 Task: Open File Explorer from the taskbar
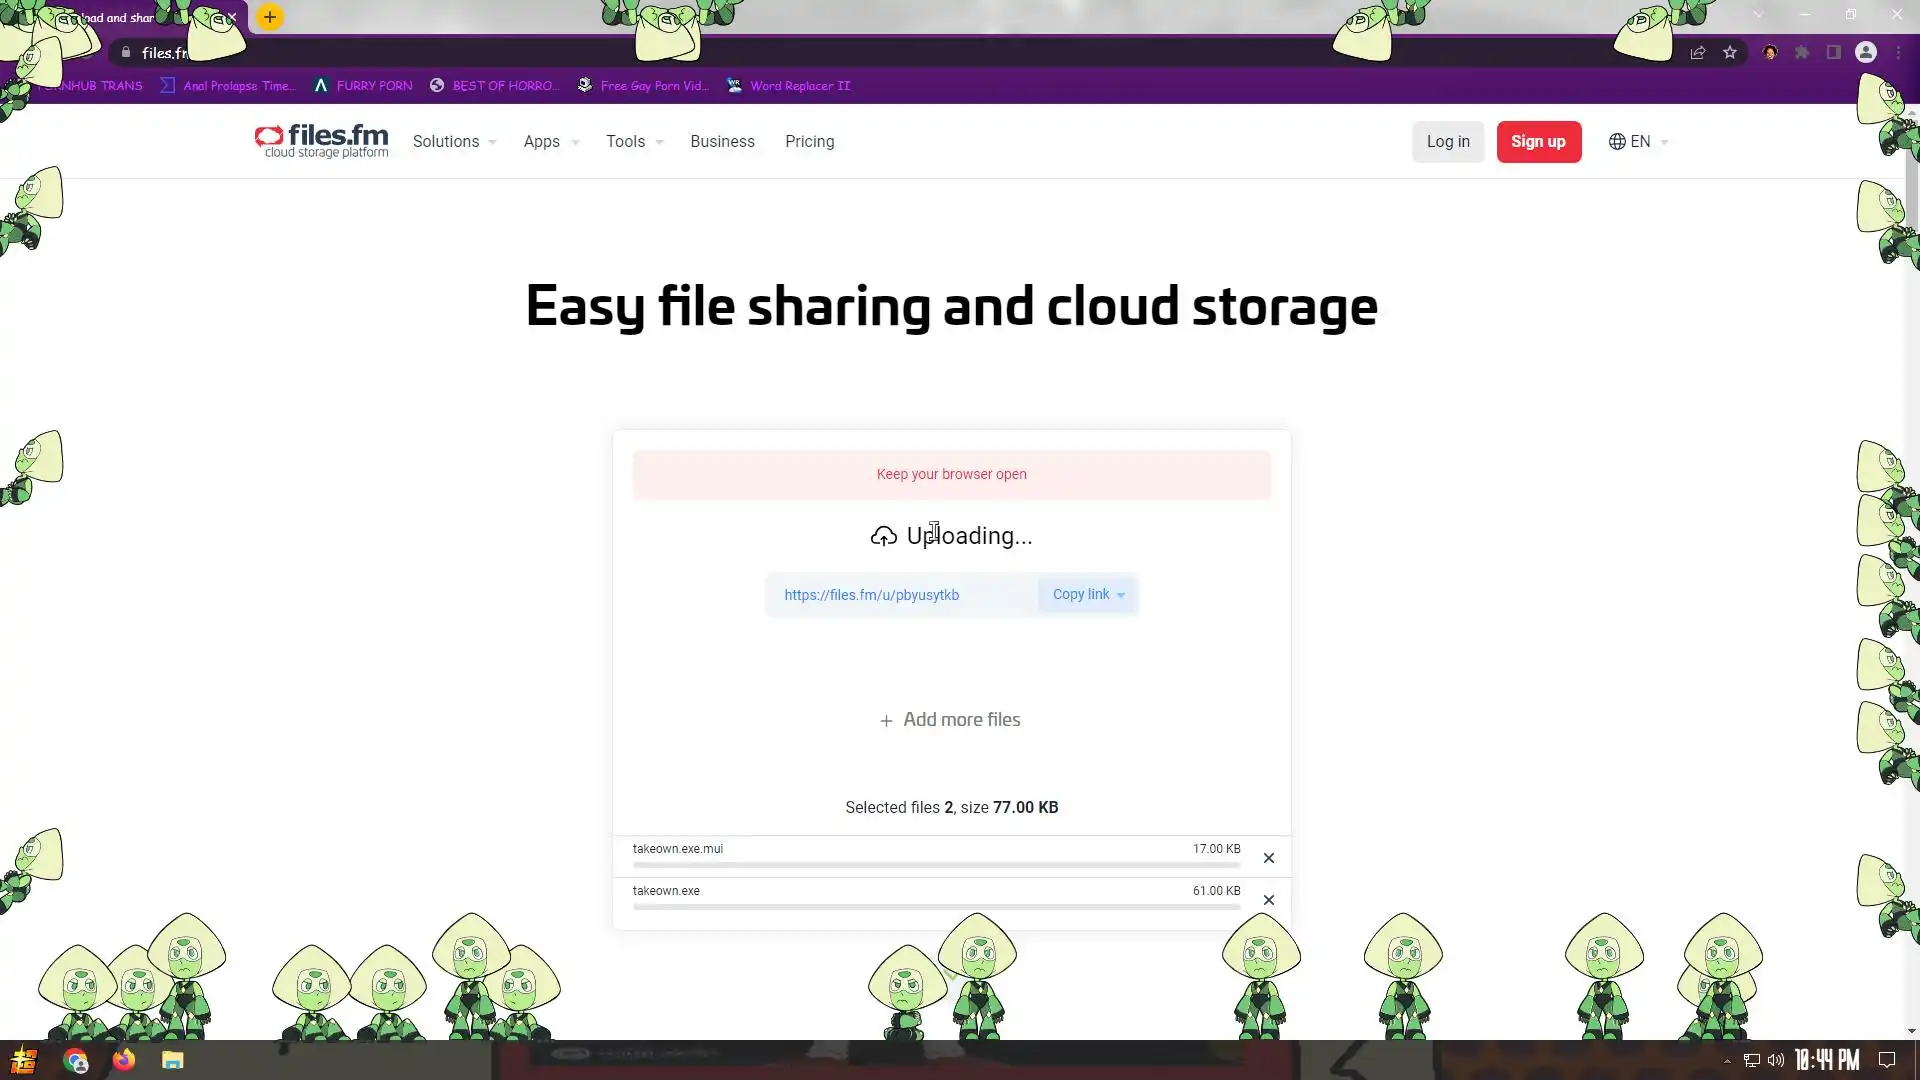coord(173,1060)
